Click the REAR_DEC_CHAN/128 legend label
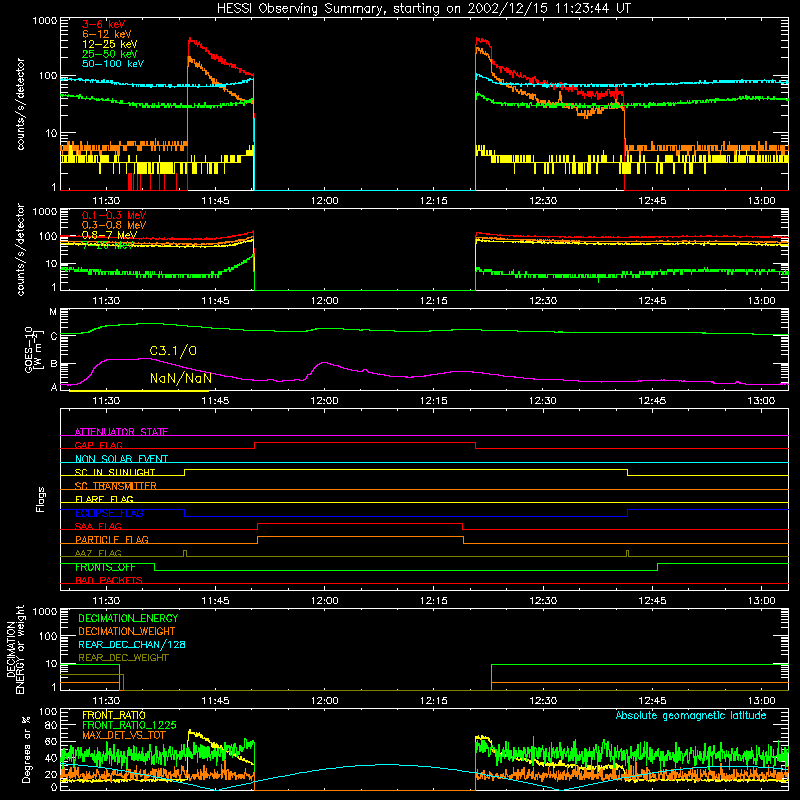This screenshot has height=800, width=800. pyautogui.click(x=132, y=645)
